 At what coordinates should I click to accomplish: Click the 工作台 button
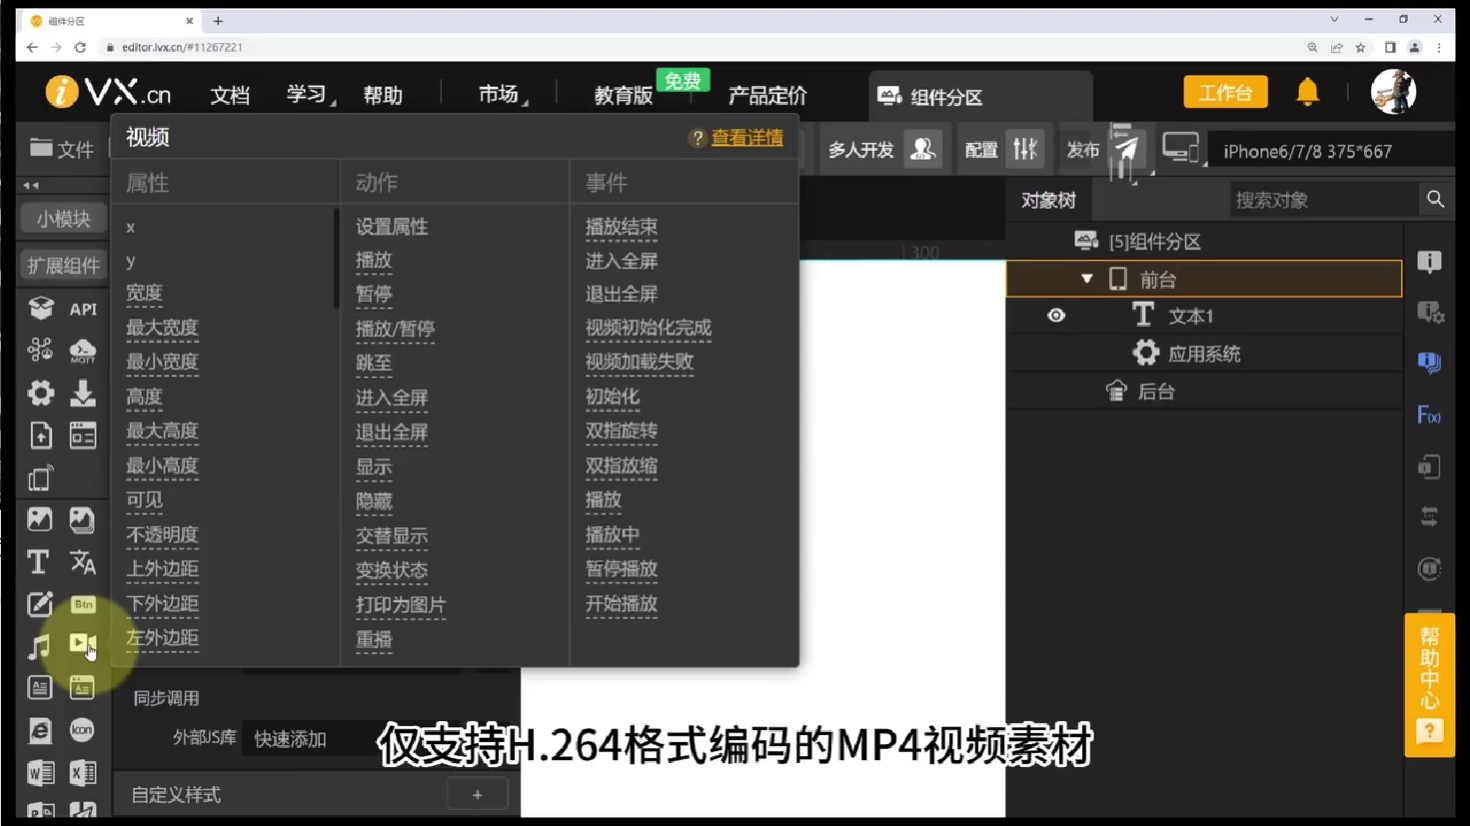1225,93
